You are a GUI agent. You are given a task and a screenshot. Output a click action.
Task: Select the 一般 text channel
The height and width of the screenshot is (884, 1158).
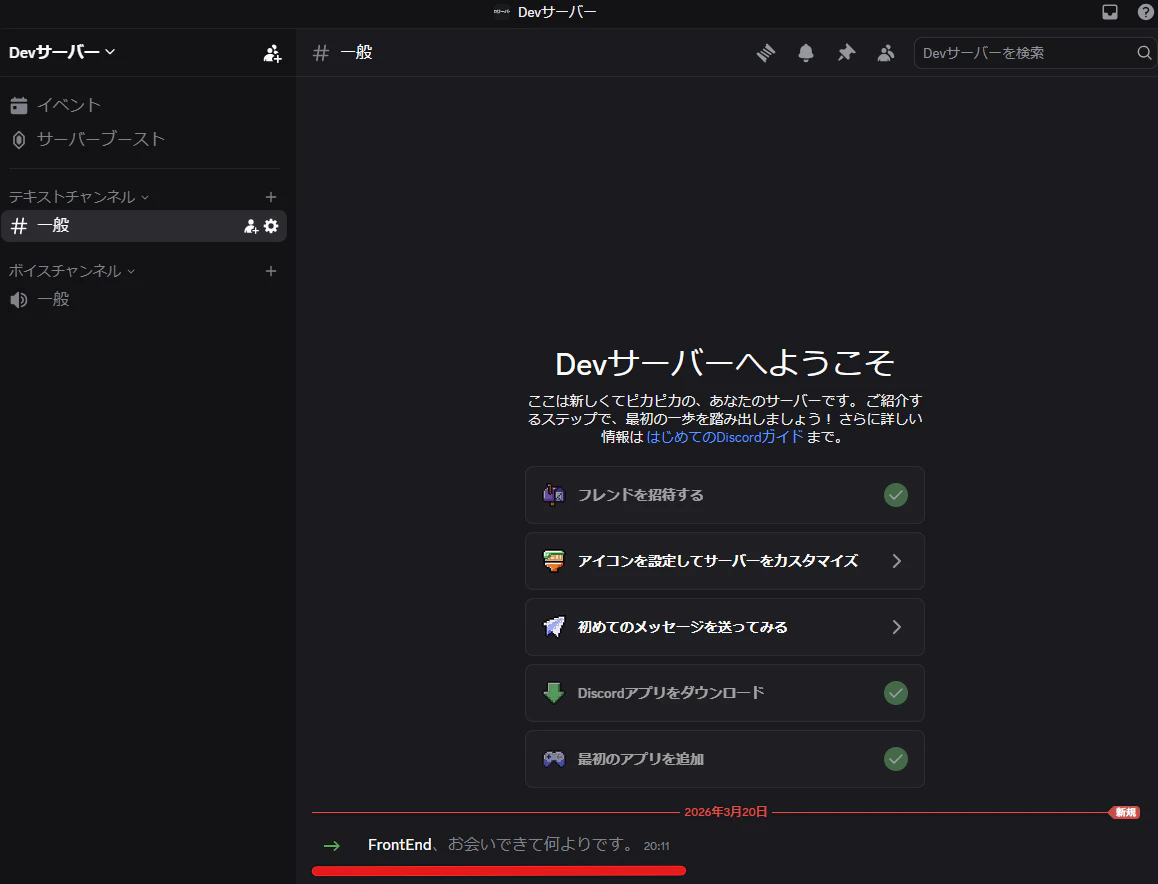tap(144, 226)
